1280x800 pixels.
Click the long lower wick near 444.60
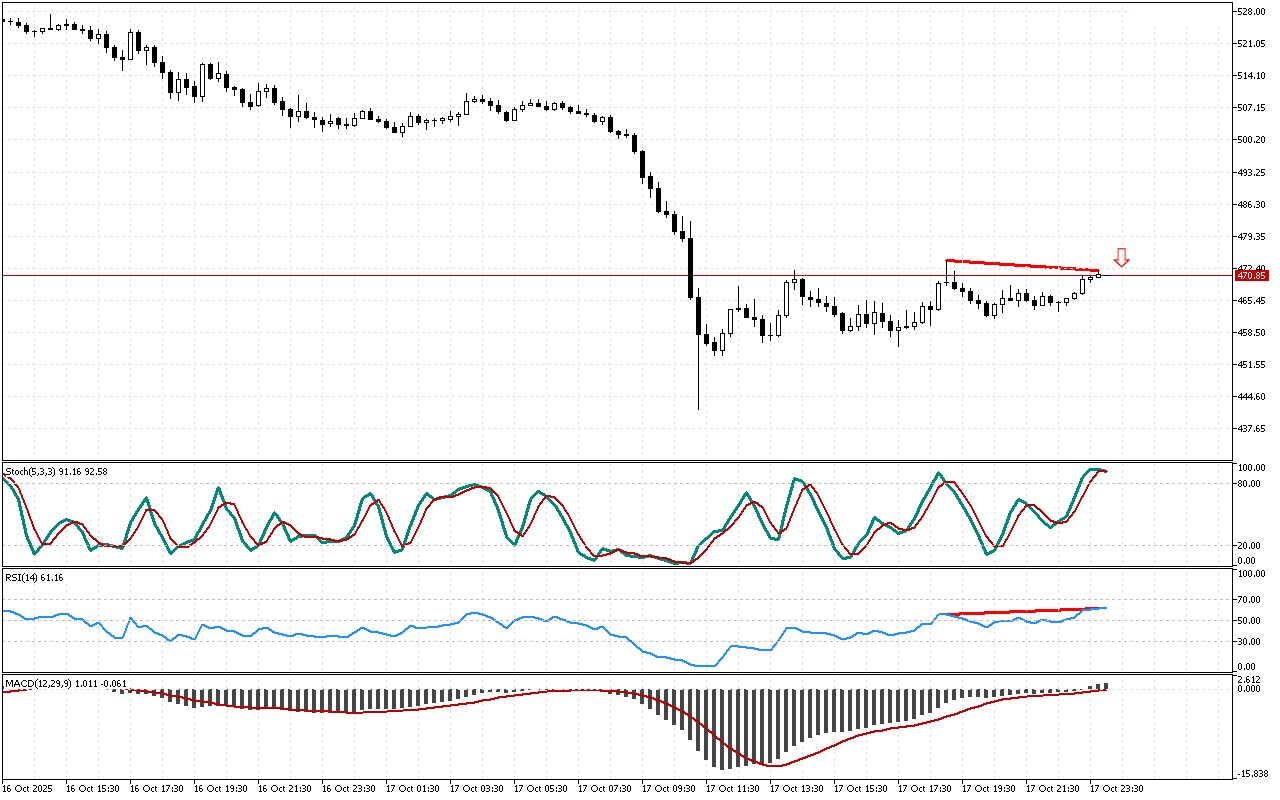coord(698,385)
